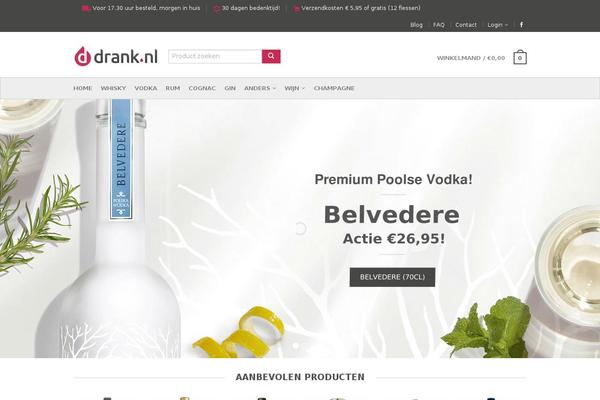Open the shopping bag cart icon
Viewport: 600px width, 400px height.
(520, 57)
